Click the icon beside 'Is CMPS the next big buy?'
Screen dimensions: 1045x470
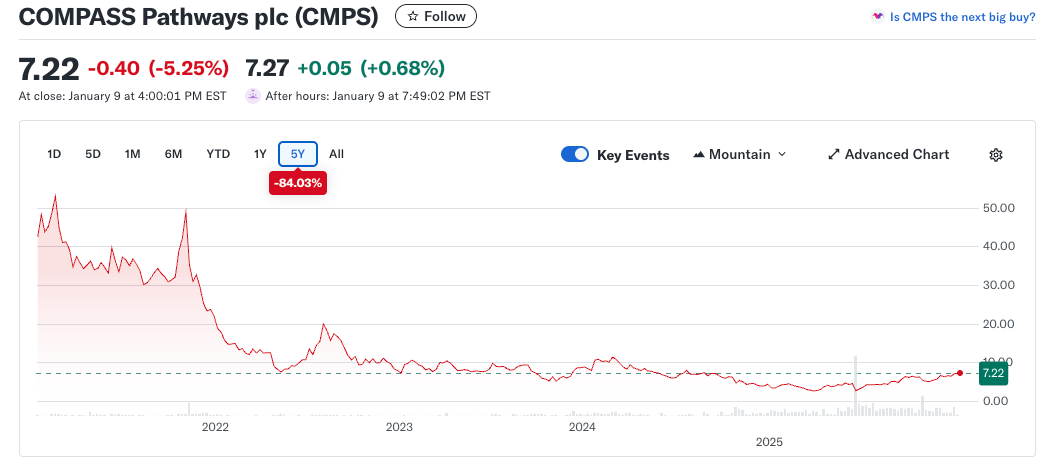878,17
